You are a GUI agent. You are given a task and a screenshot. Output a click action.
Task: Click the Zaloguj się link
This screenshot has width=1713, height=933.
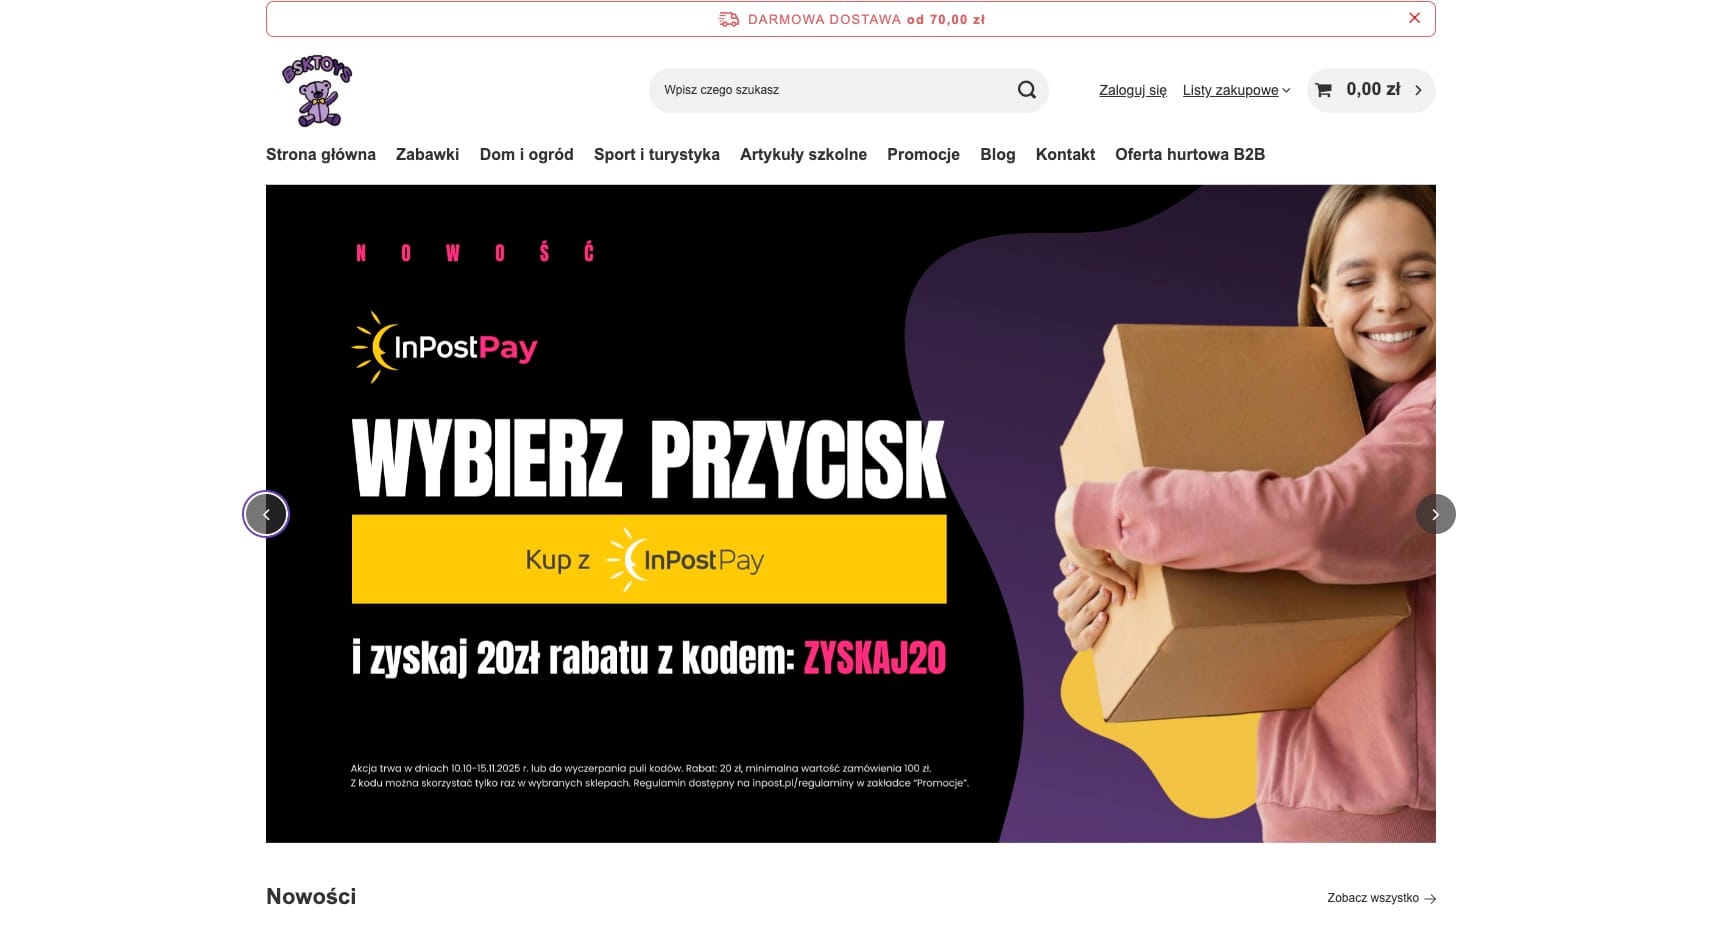pos(1132,90)
